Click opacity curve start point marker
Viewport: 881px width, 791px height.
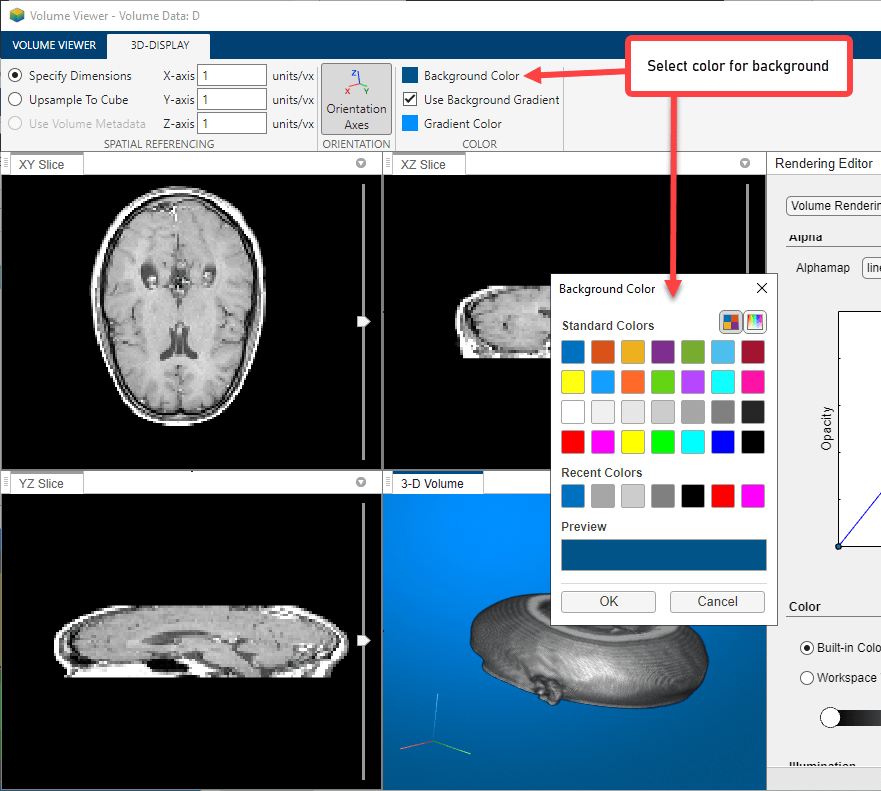coord(838,546)
